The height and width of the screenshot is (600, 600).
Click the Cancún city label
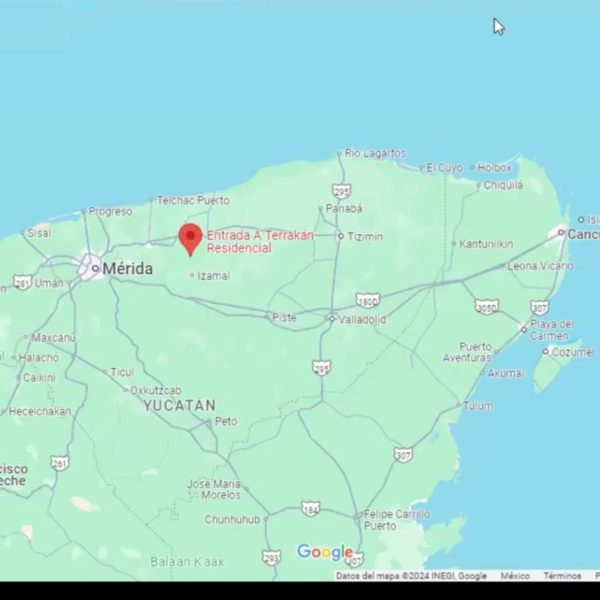tap(584, 234)
